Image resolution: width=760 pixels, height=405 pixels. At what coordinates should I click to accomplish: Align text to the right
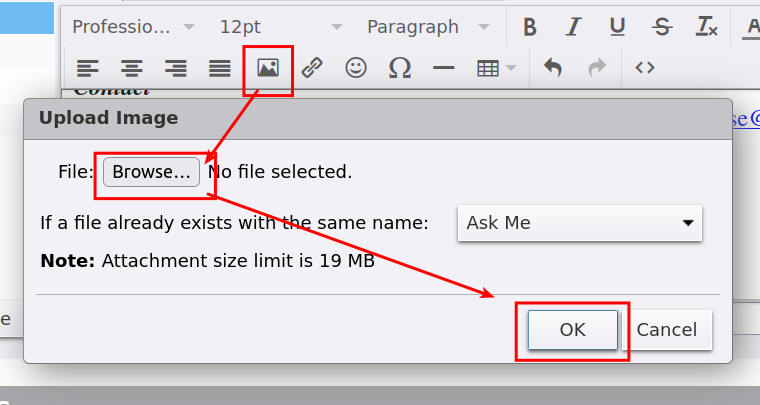[176, 68]
